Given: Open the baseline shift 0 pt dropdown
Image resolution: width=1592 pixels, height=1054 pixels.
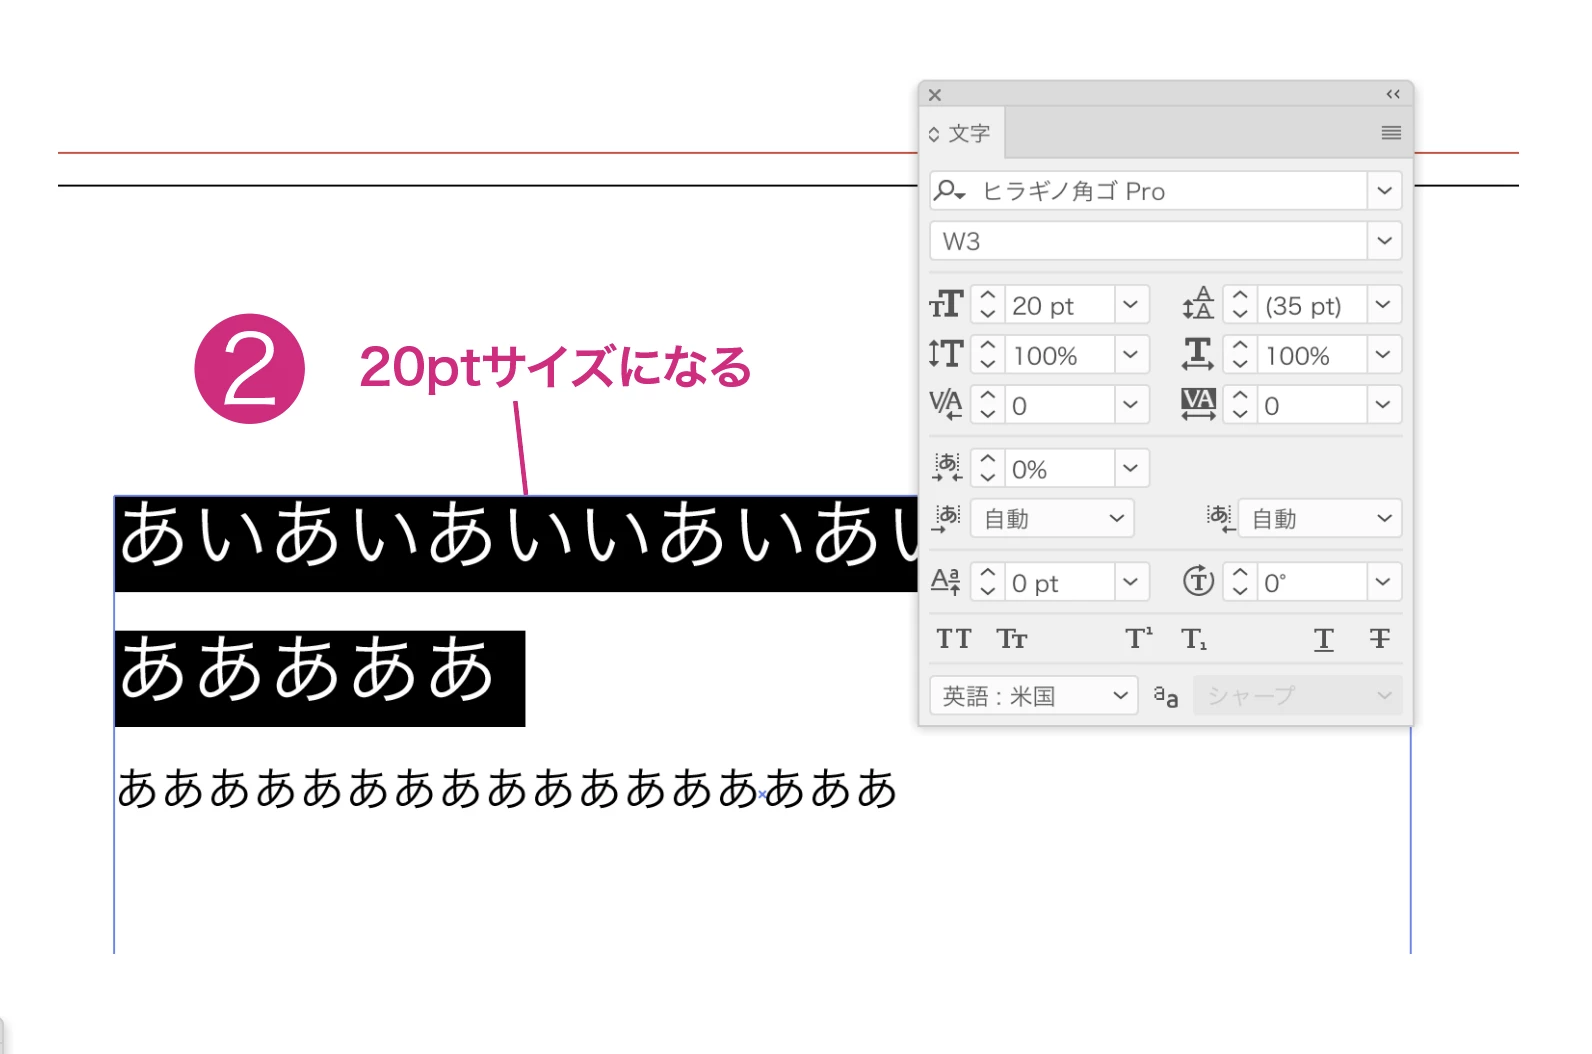Looking at the screenshot, I should point(1131,582).
